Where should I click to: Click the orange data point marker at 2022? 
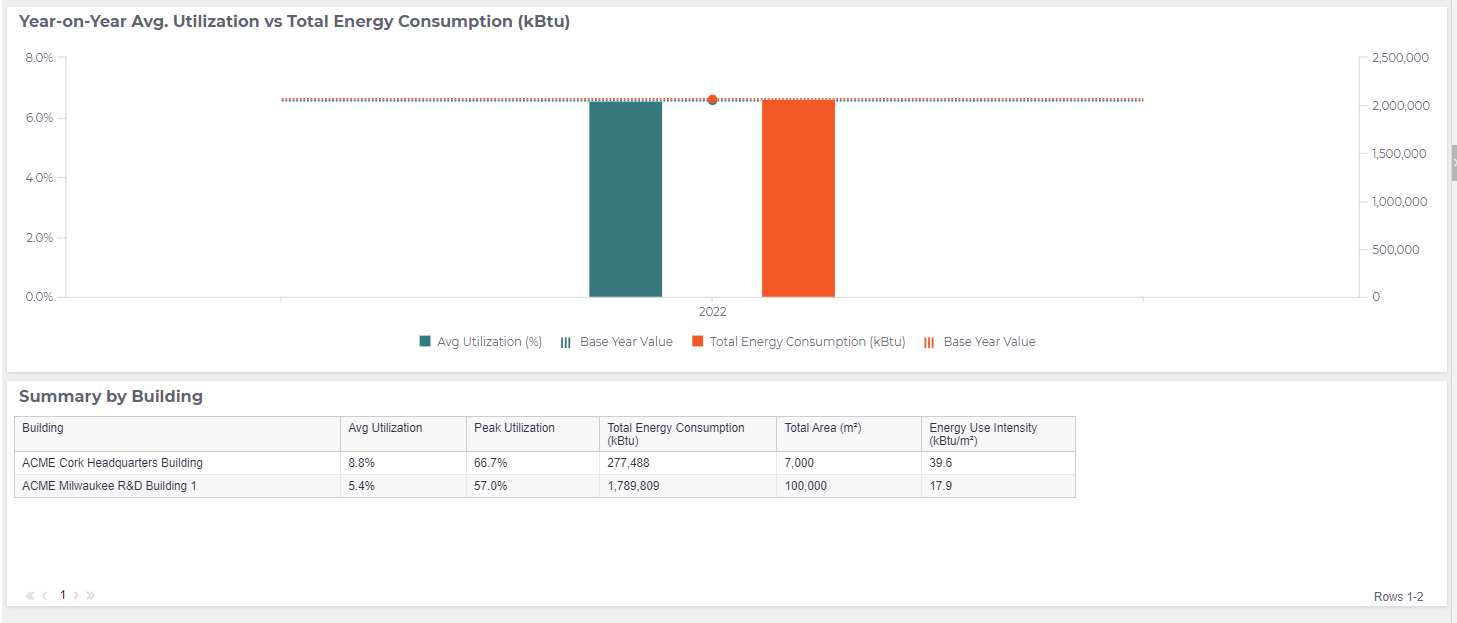712,100
